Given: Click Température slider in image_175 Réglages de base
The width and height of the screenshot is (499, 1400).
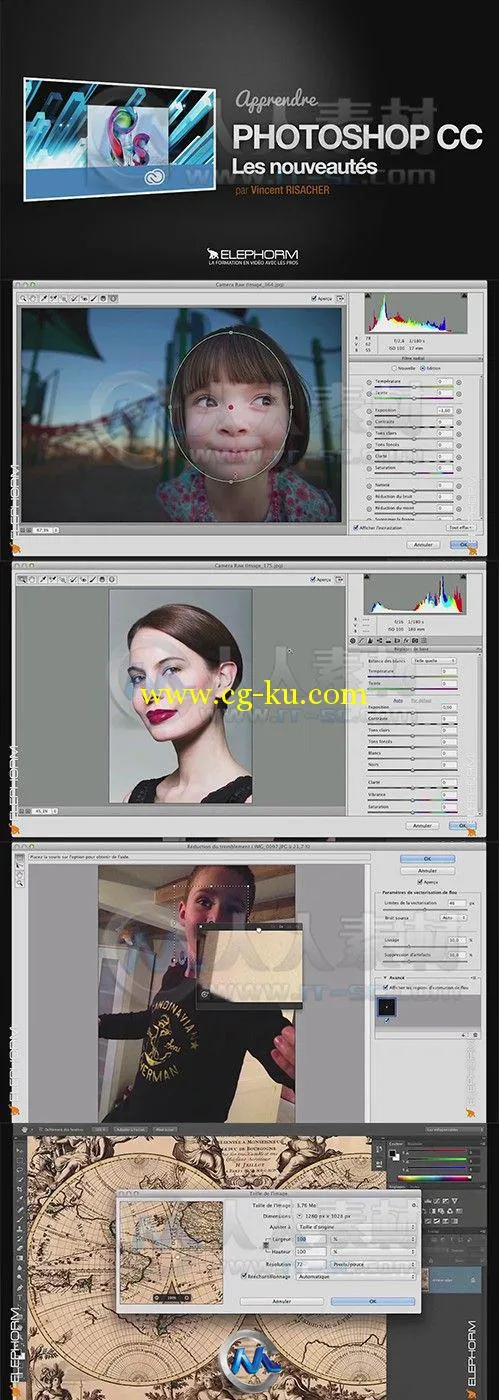Looking at the screenshot, I should 412,677.
